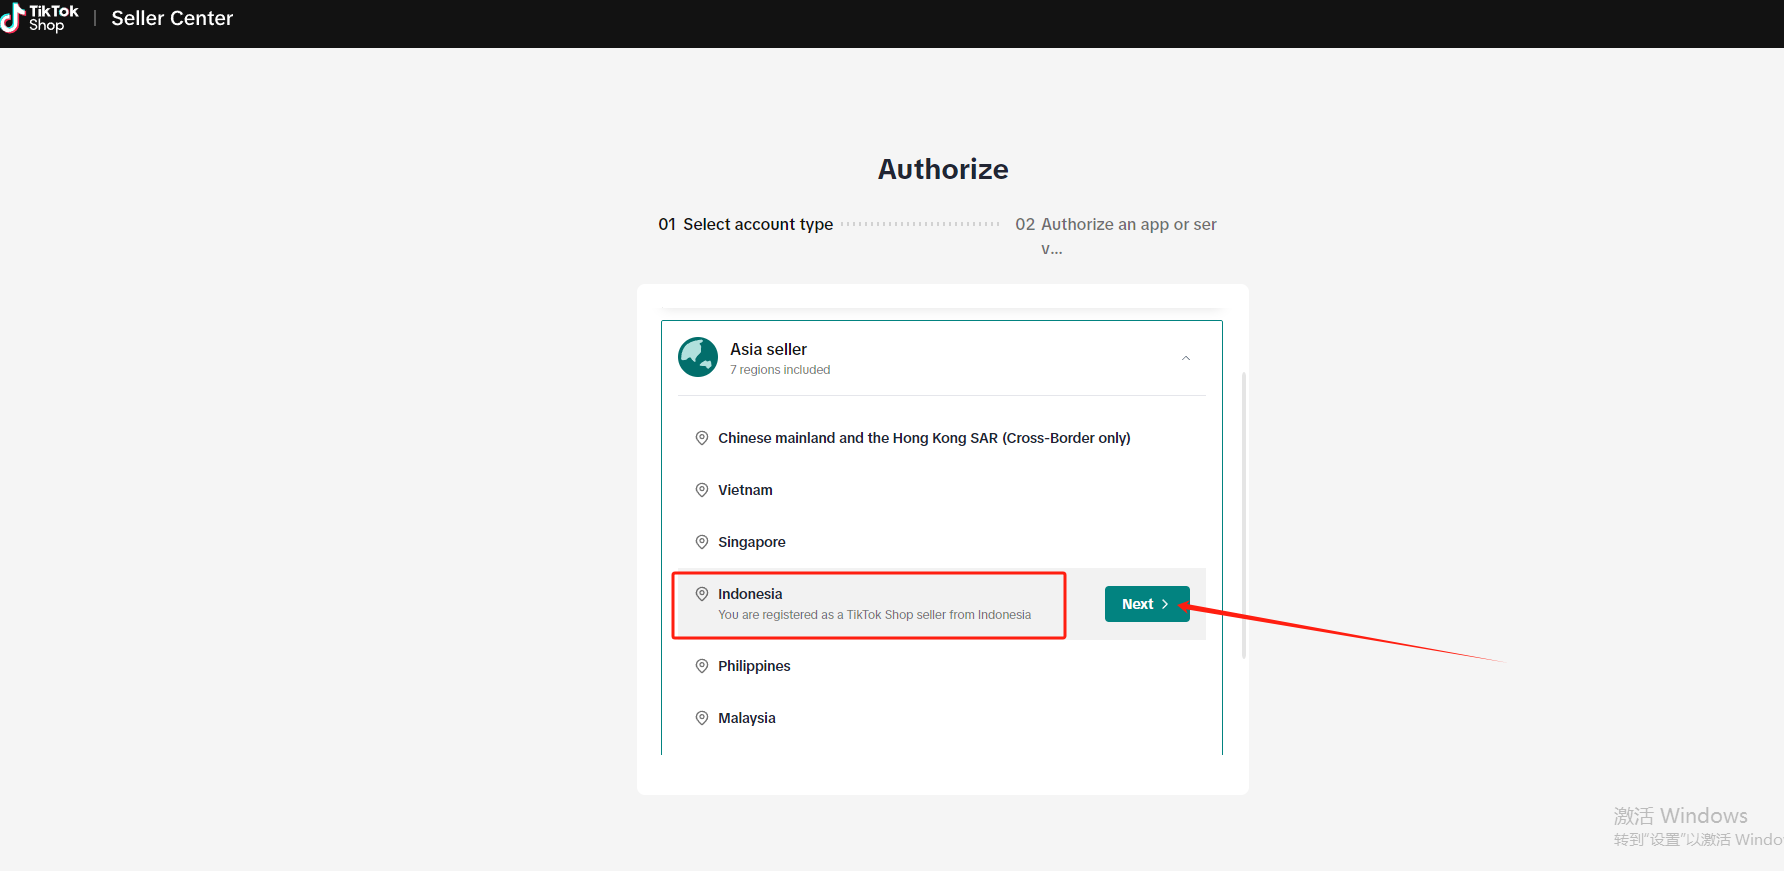Click the location pin beside Singapore
This screenshot has height=871, width=1784.
click(x=702, y=542)
